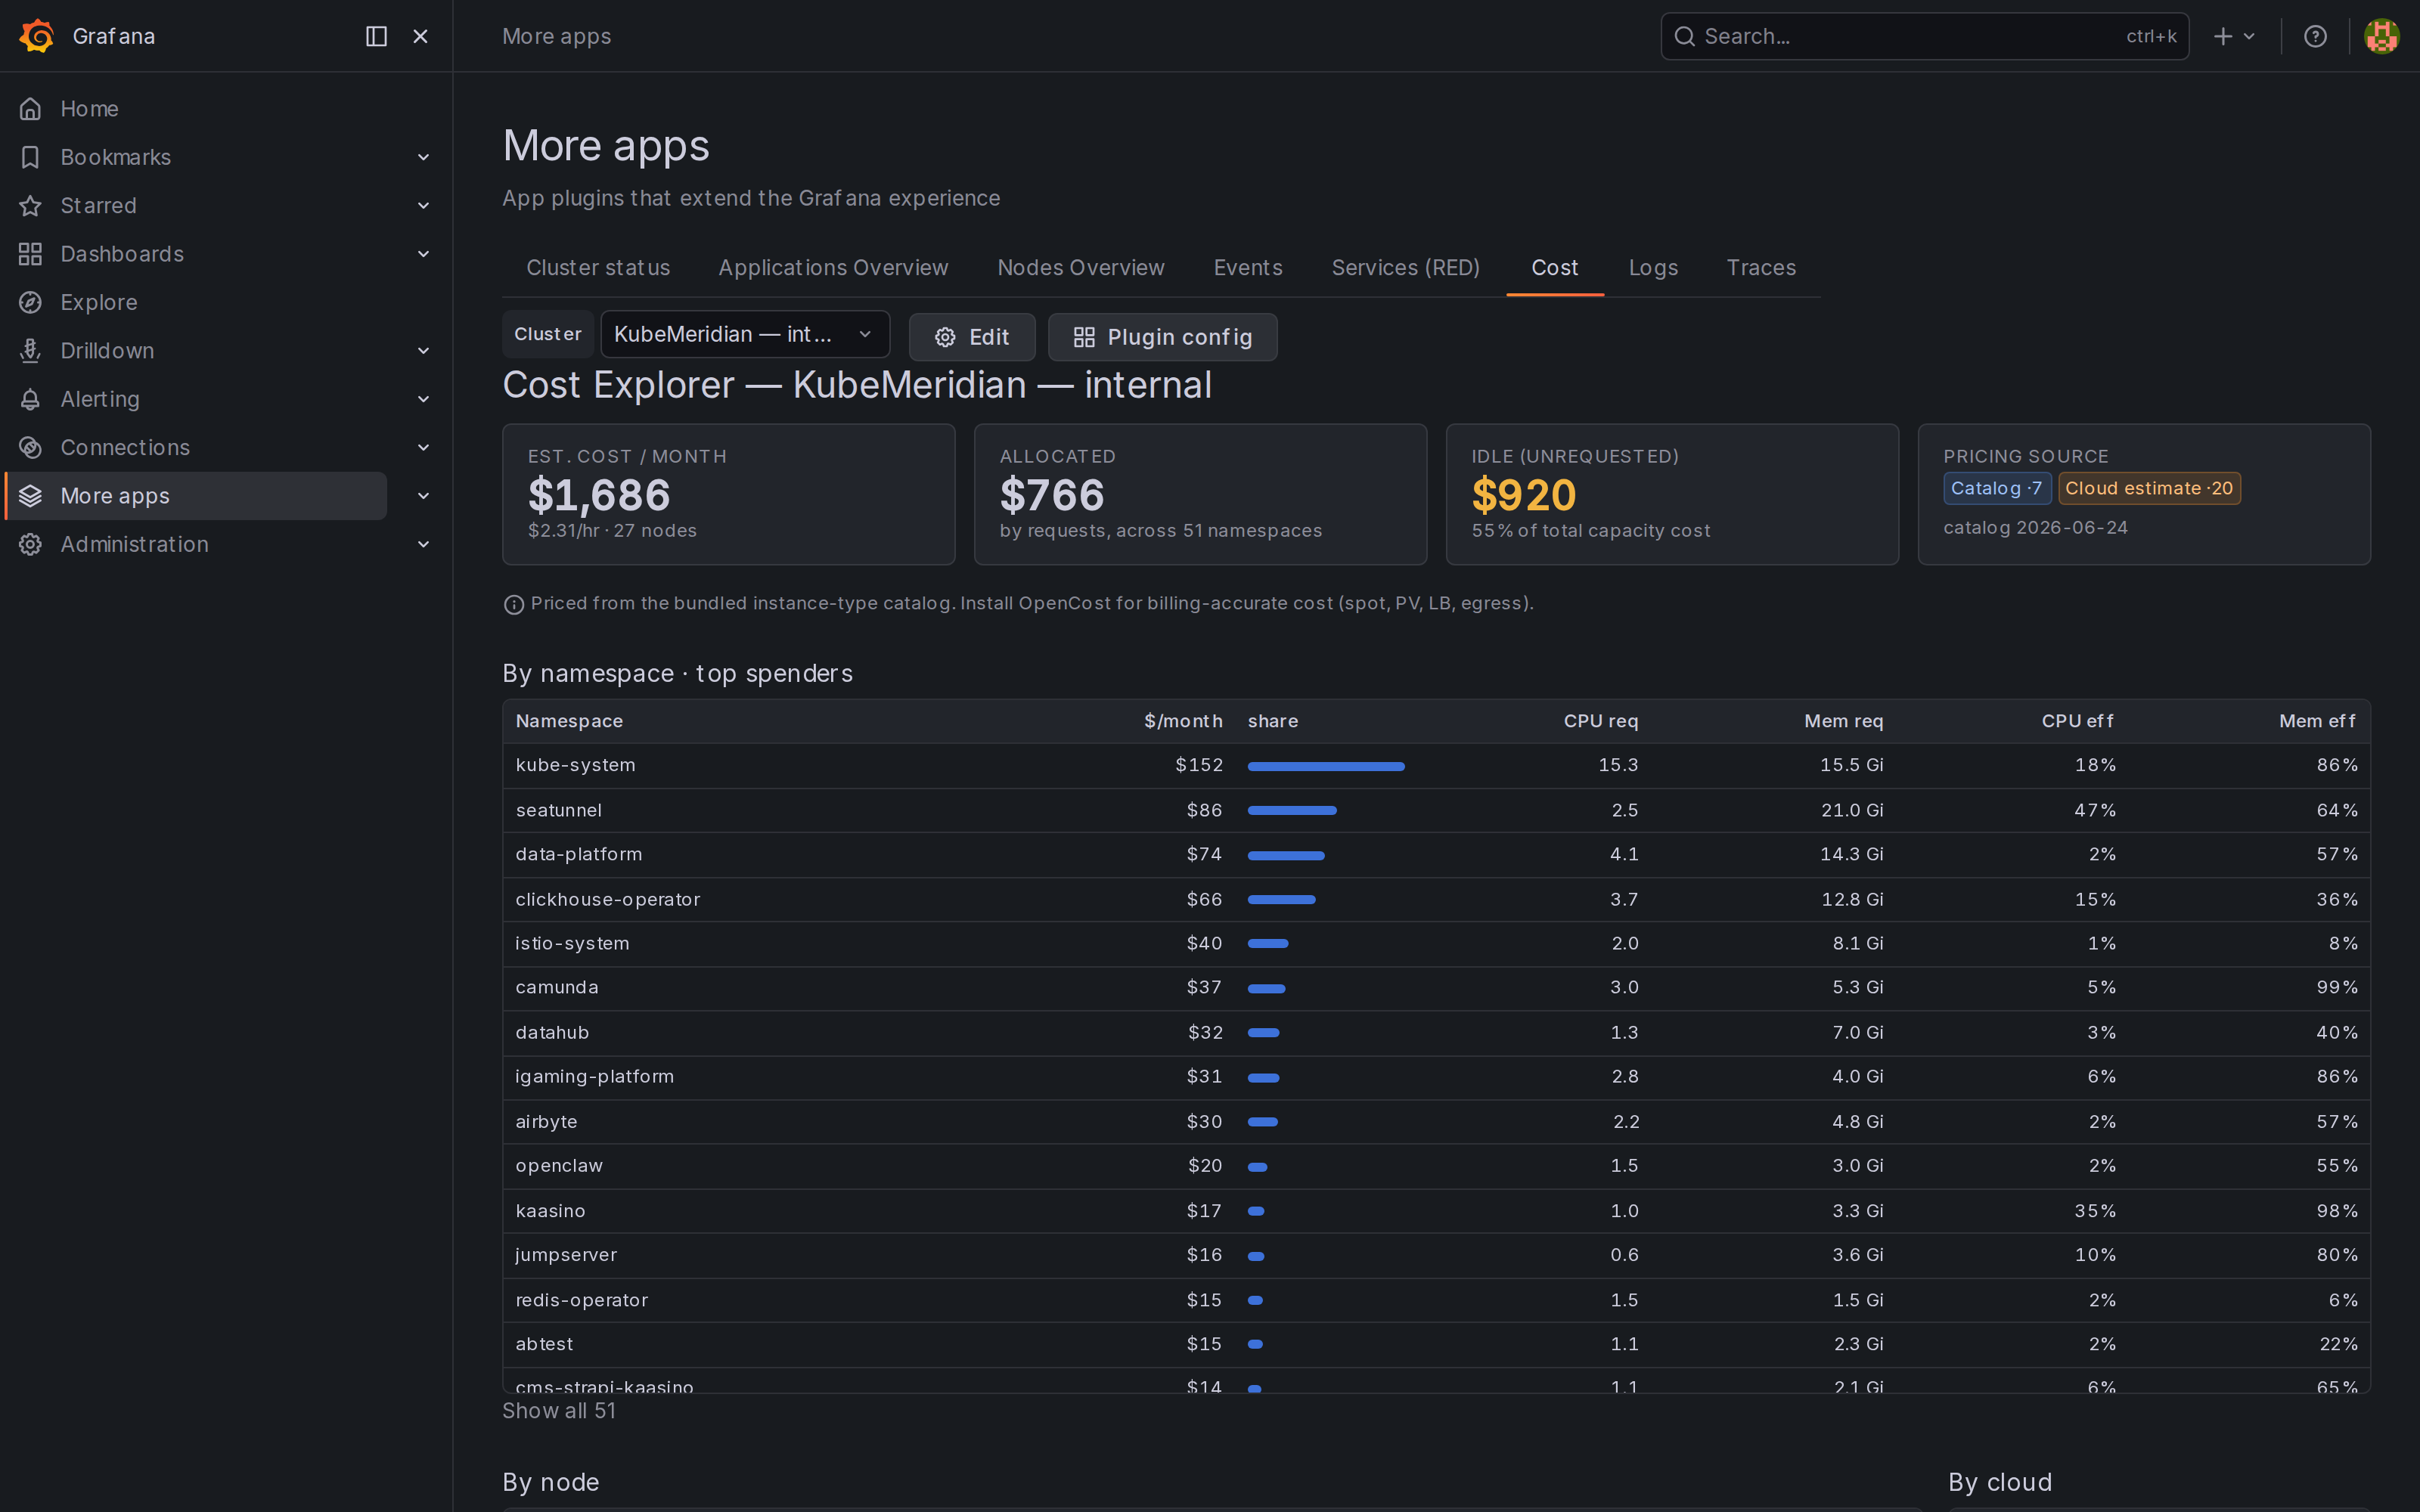Click the More apps layers icon
The height and width of the screenshot is (1512, 2420).
click(31, 496)
